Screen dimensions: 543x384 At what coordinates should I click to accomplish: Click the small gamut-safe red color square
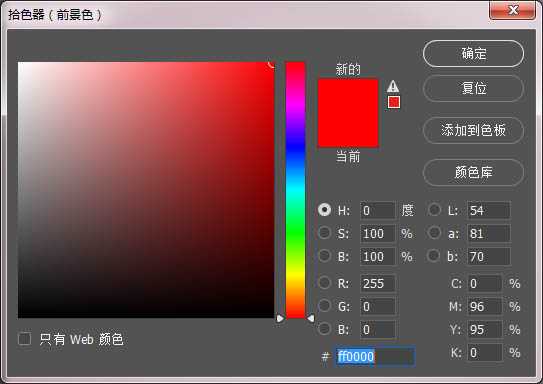[x=394, y=102]
